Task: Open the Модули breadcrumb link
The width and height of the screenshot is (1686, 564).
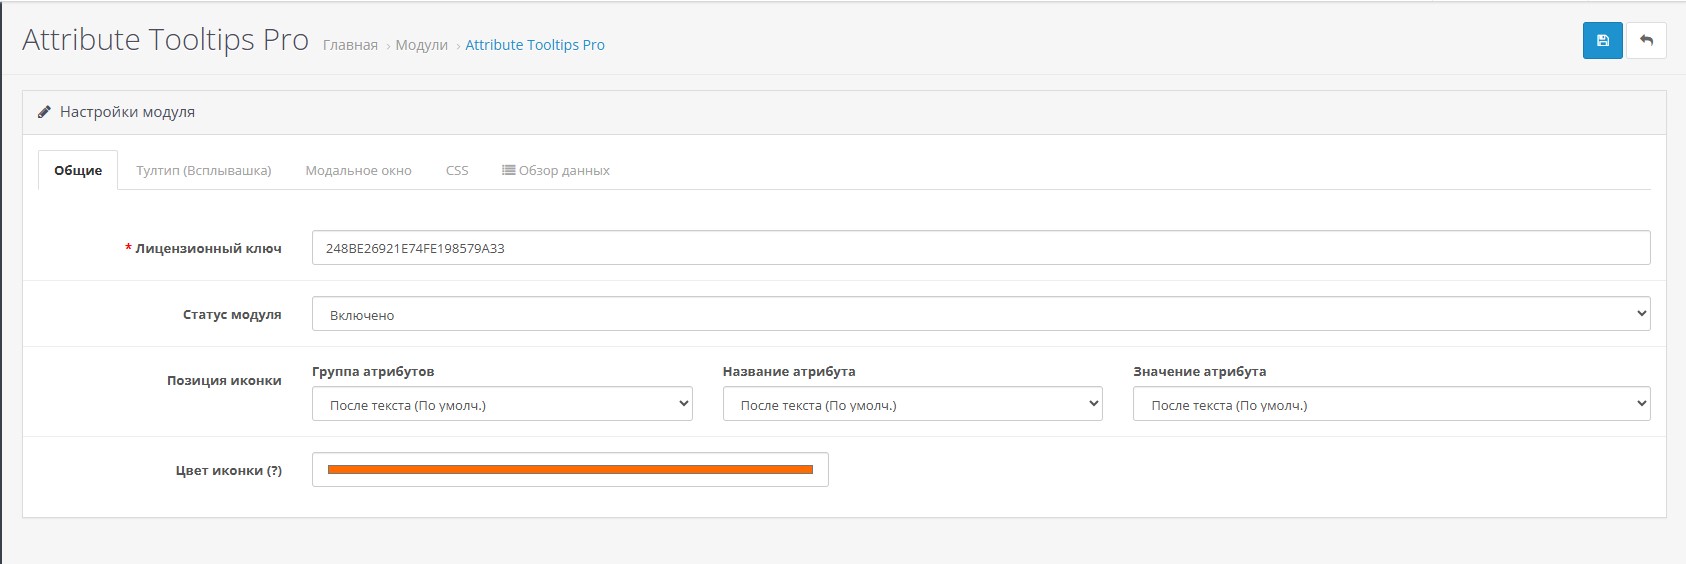Action: coord(421,45)
